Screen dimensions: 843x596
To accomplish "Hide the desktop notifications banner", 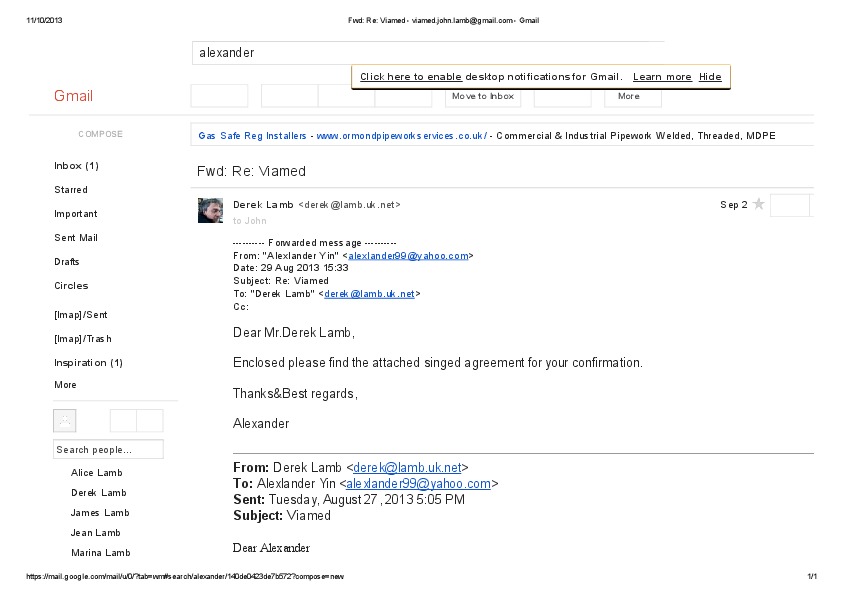I will [x=710, y=77].
